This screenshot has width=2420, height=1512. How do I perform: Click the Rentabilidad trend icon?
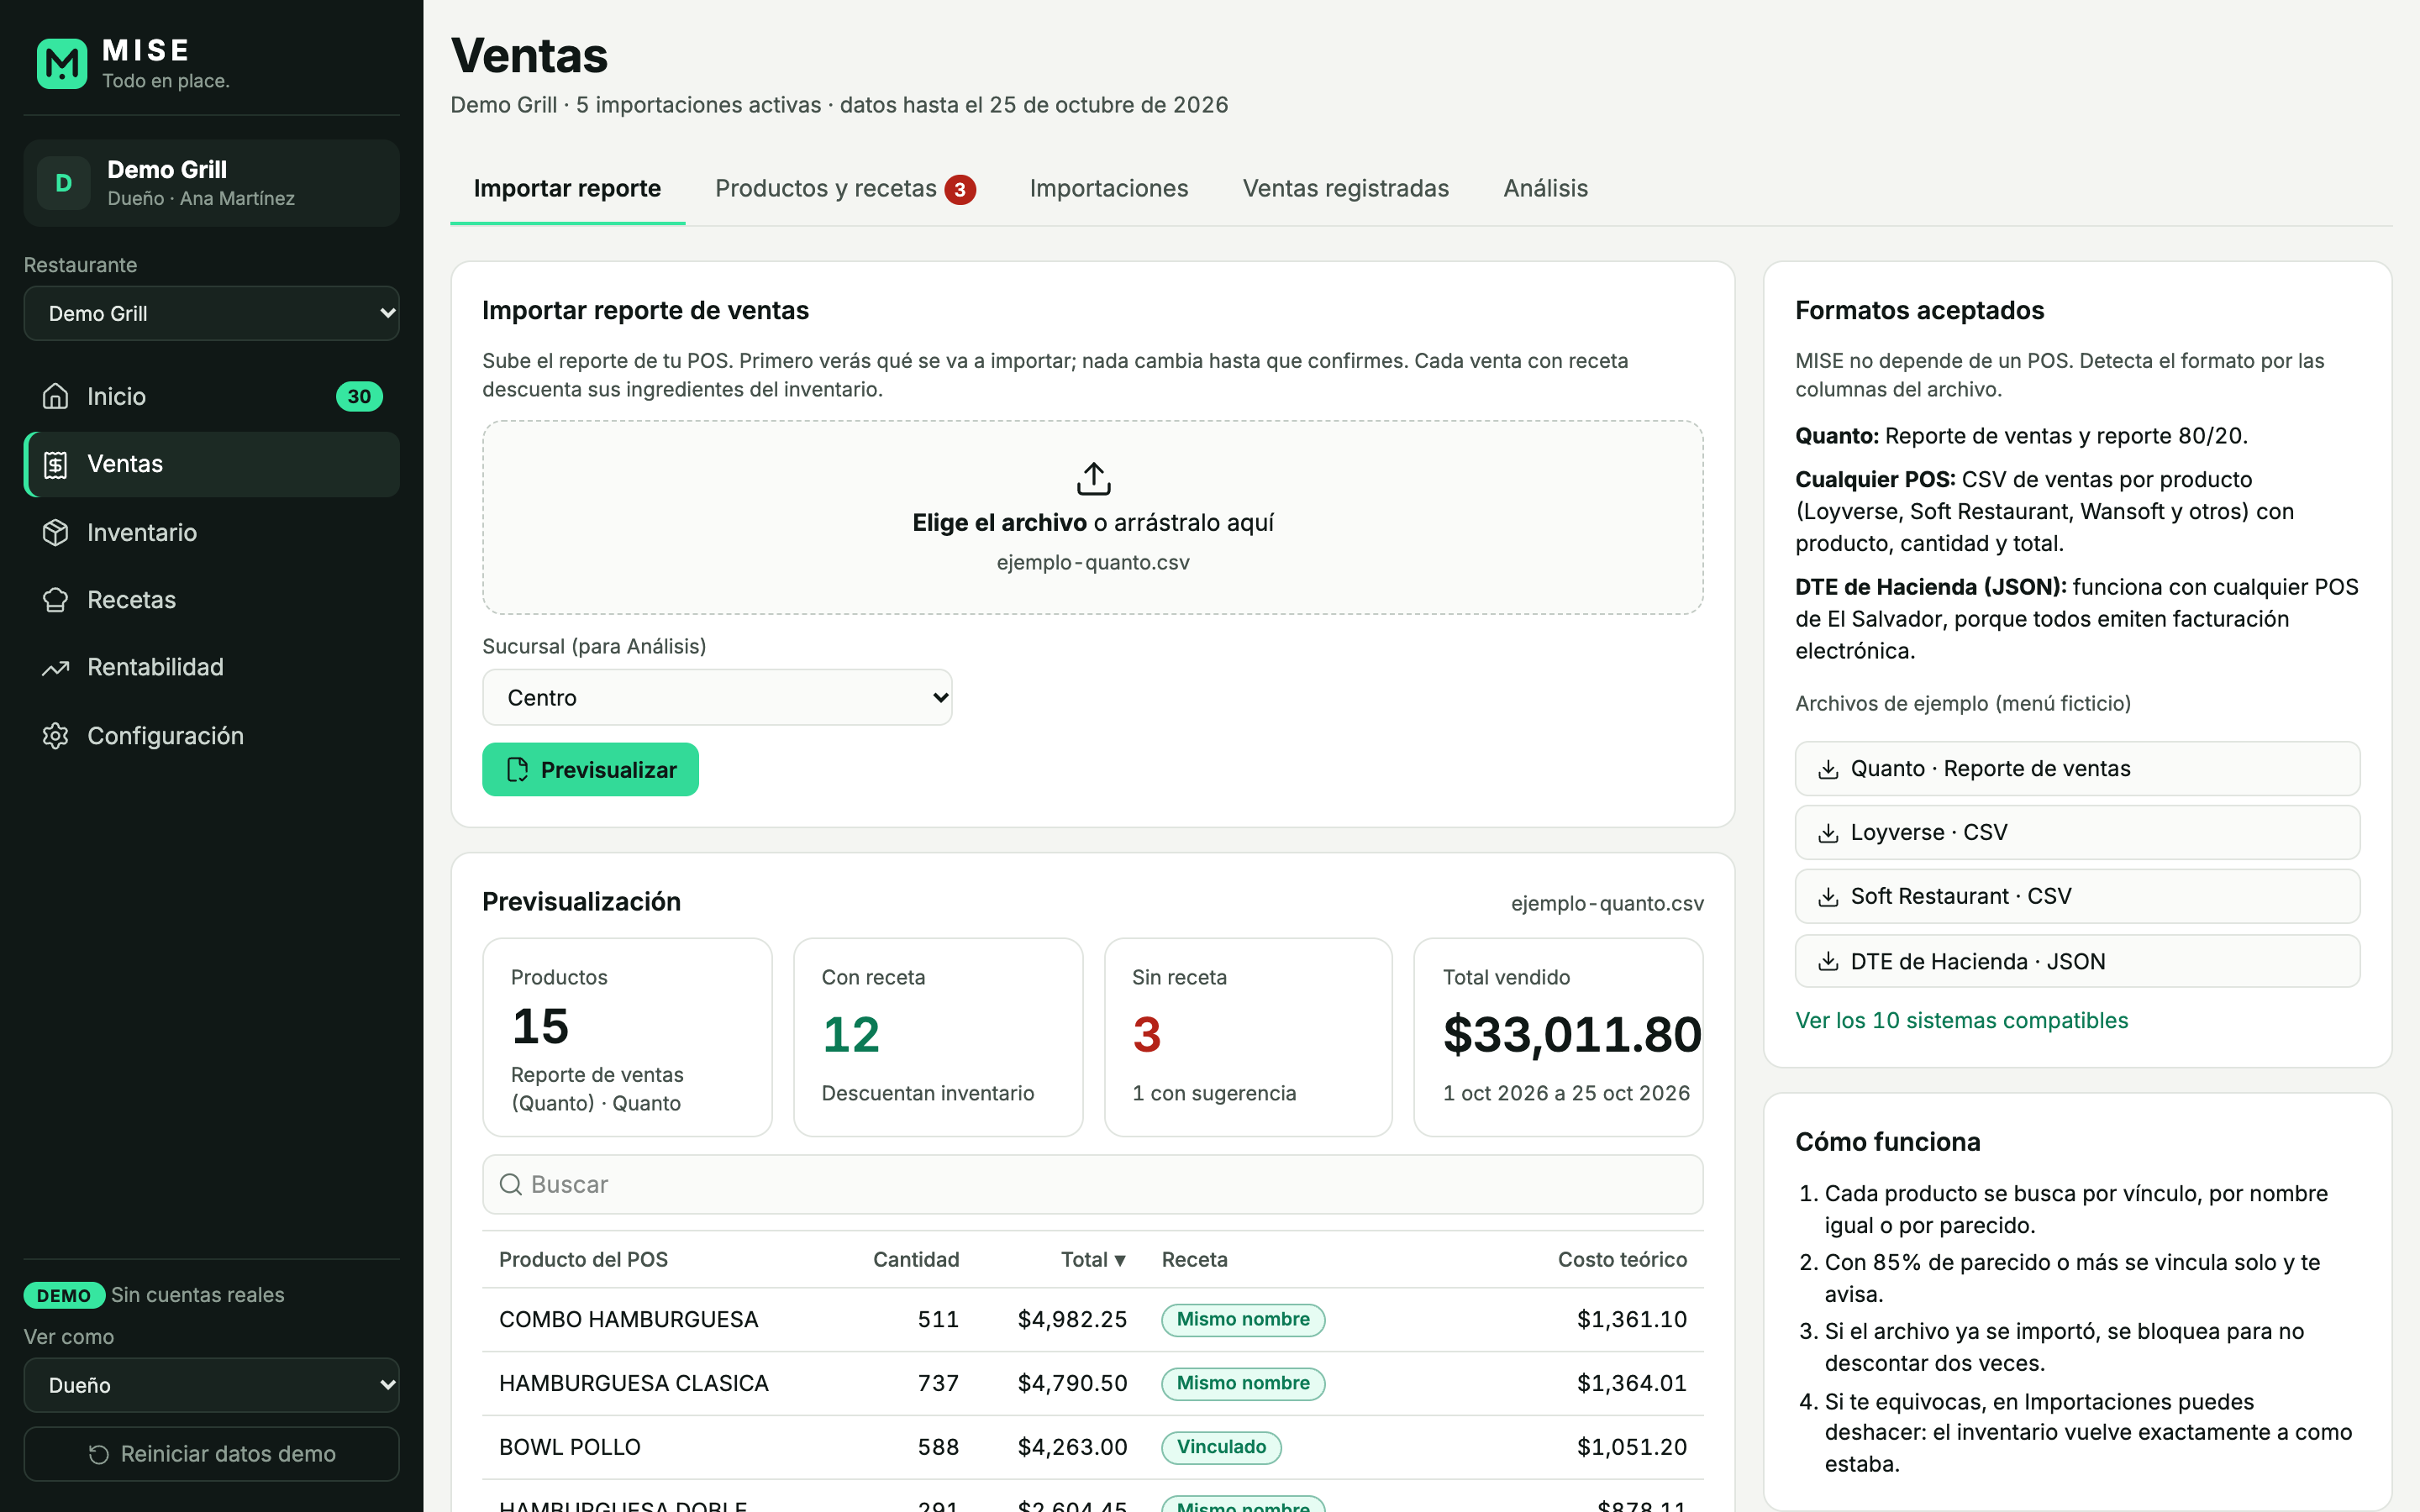(56, 667)
